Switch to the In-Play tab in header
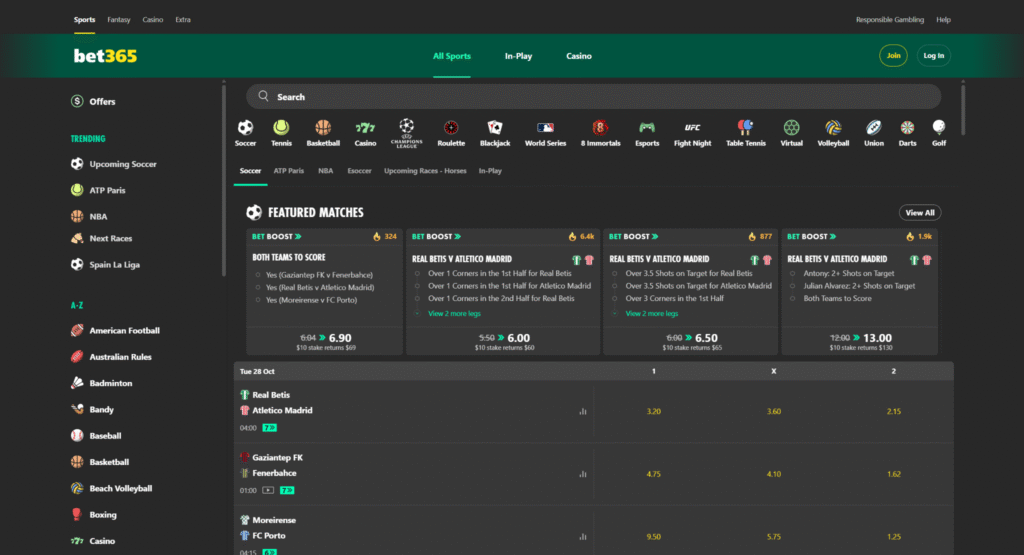The width and height of the screenshot is (1024, 555). click(x=518, y=56)
